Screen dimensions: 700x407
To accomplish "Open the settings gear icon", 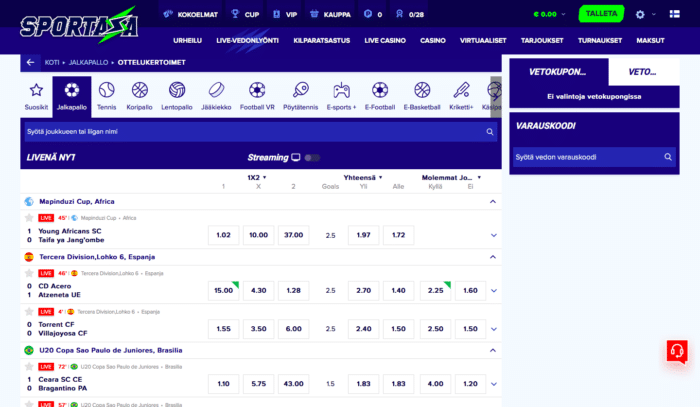I will click(640, 14).
